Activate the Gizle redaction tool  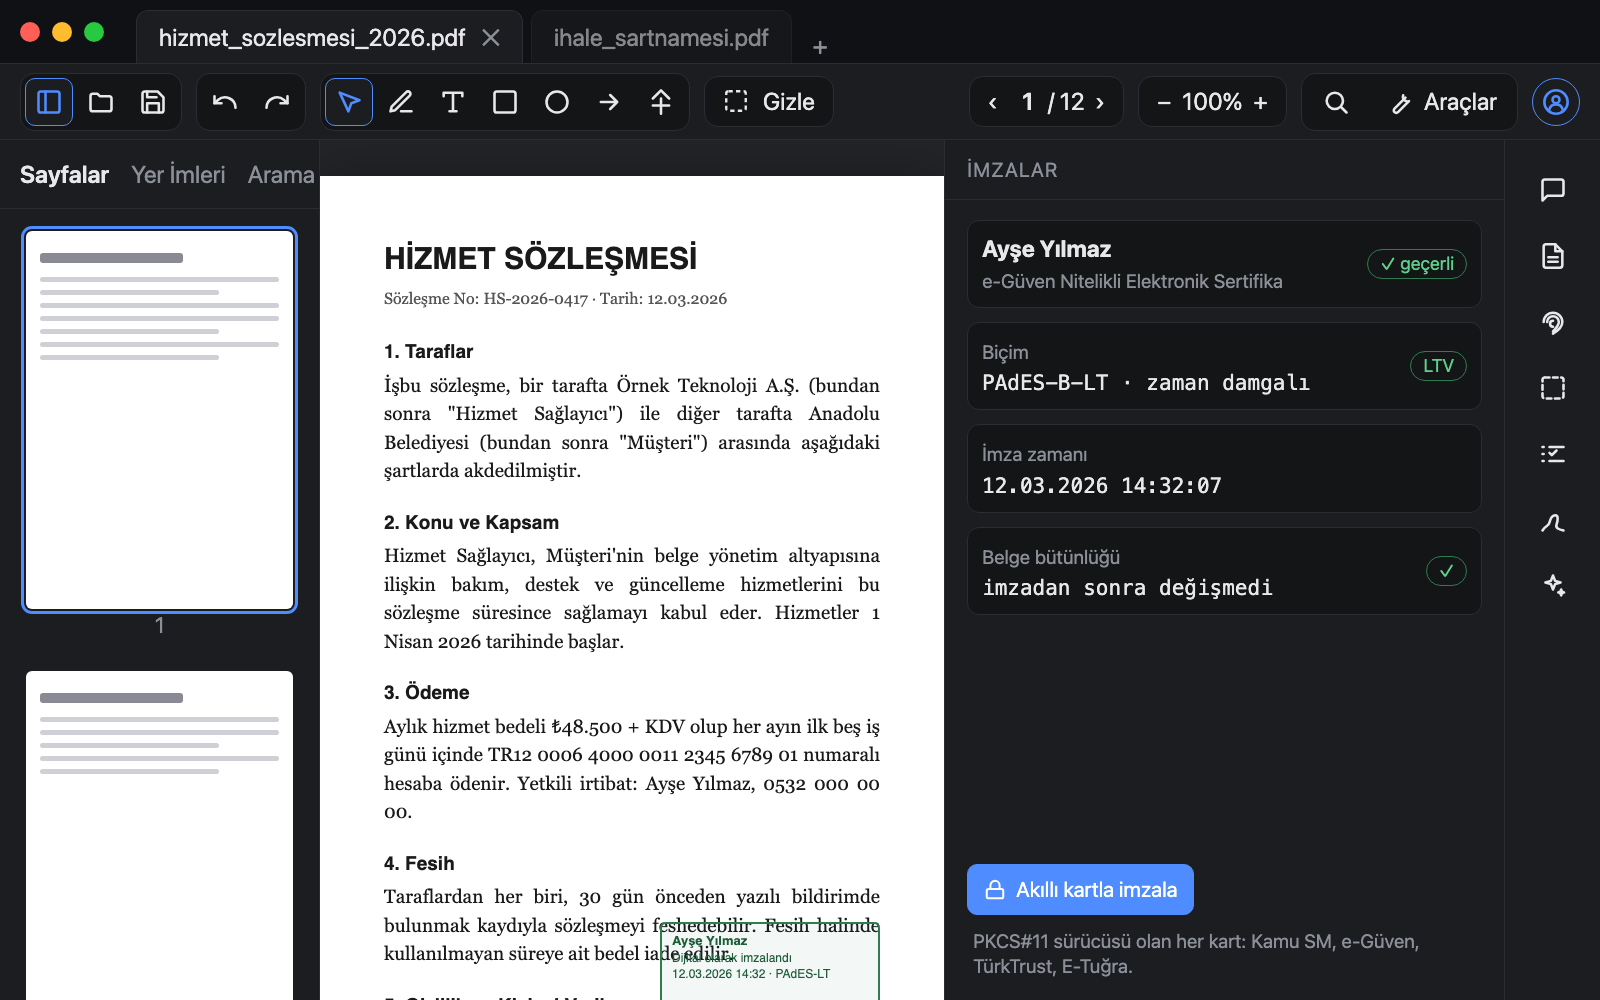click(x=769, y=102)
